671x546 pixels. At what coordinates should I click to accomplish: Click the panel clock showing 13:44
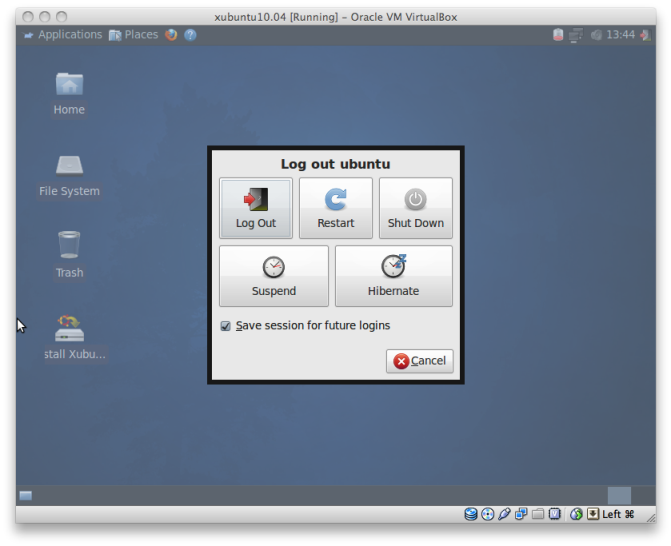pos(621,35)
